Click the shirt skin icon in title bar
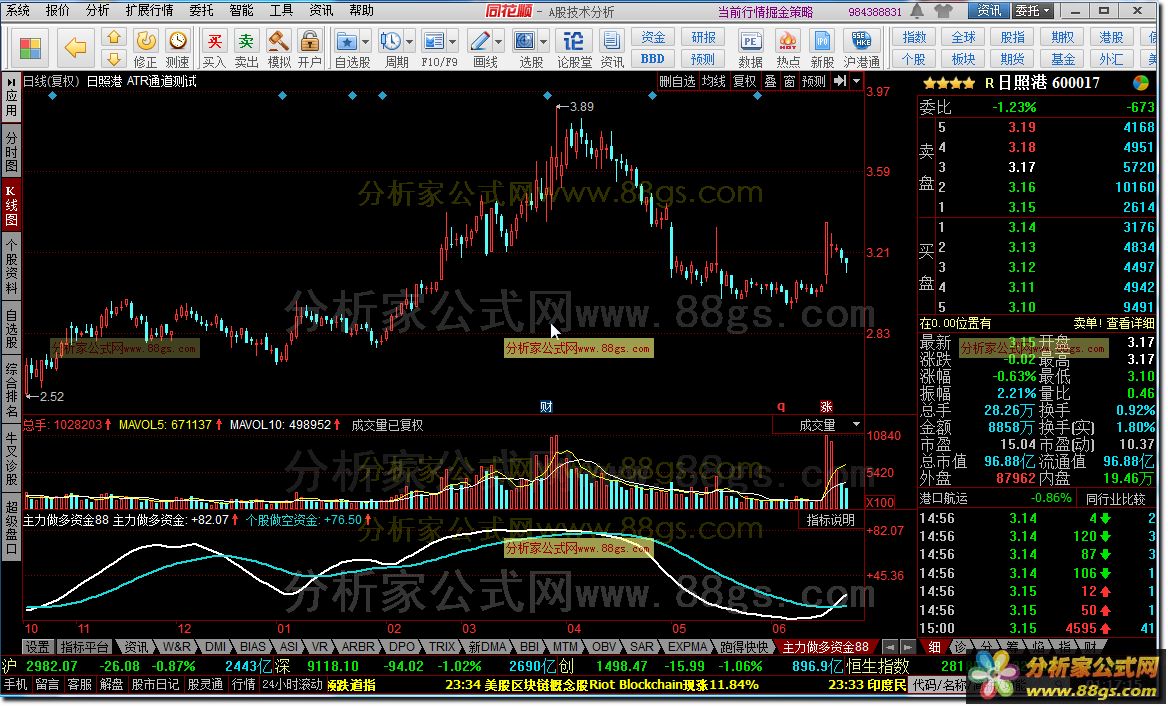1168x706 pixels. click(x=943, y=11)
